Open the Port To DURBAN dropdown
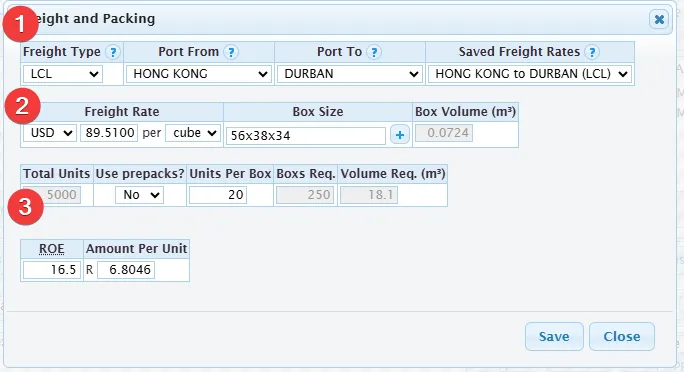The height and width of the screenshot is (372, 684). tap(350, 74)
